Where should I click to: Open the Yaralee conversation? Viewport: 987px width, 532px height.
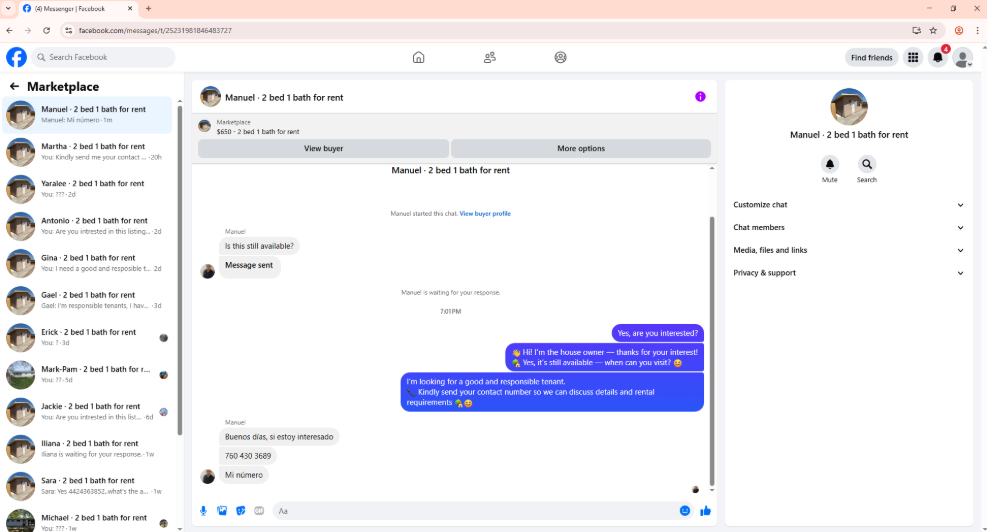click(87, 189)
